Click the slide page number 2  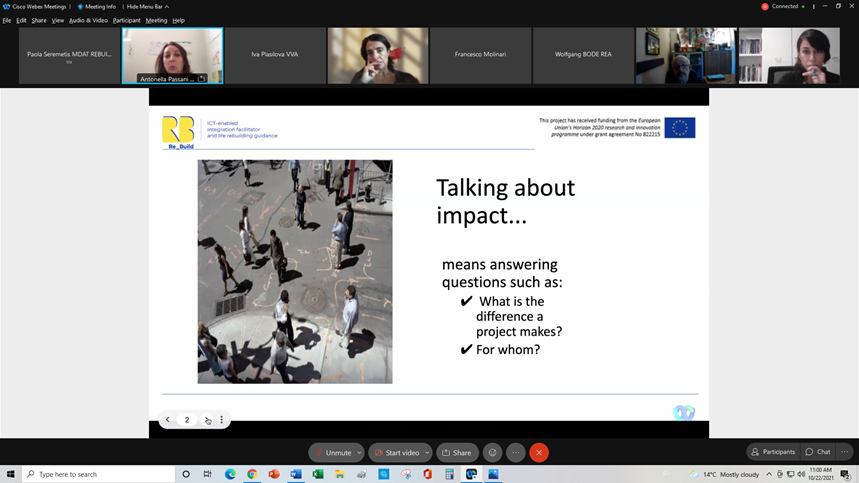pyautogui.click(x=187, y=420)
